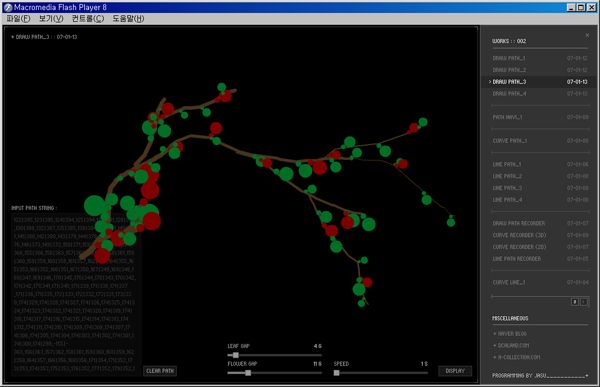Image resolution: width=600 pixels, height=387 pixels.
Task: Open the 보기(V) menu
Action: (51, 18)
